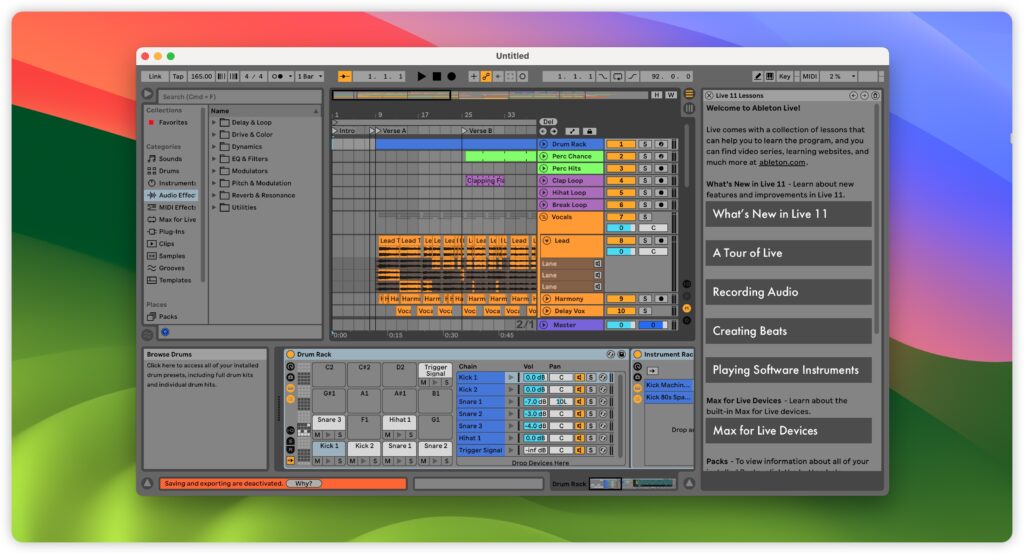The width and height of the screenshot is (1024, 554).
Task: Click the lessons home icon
Action: tap(875, 95)
